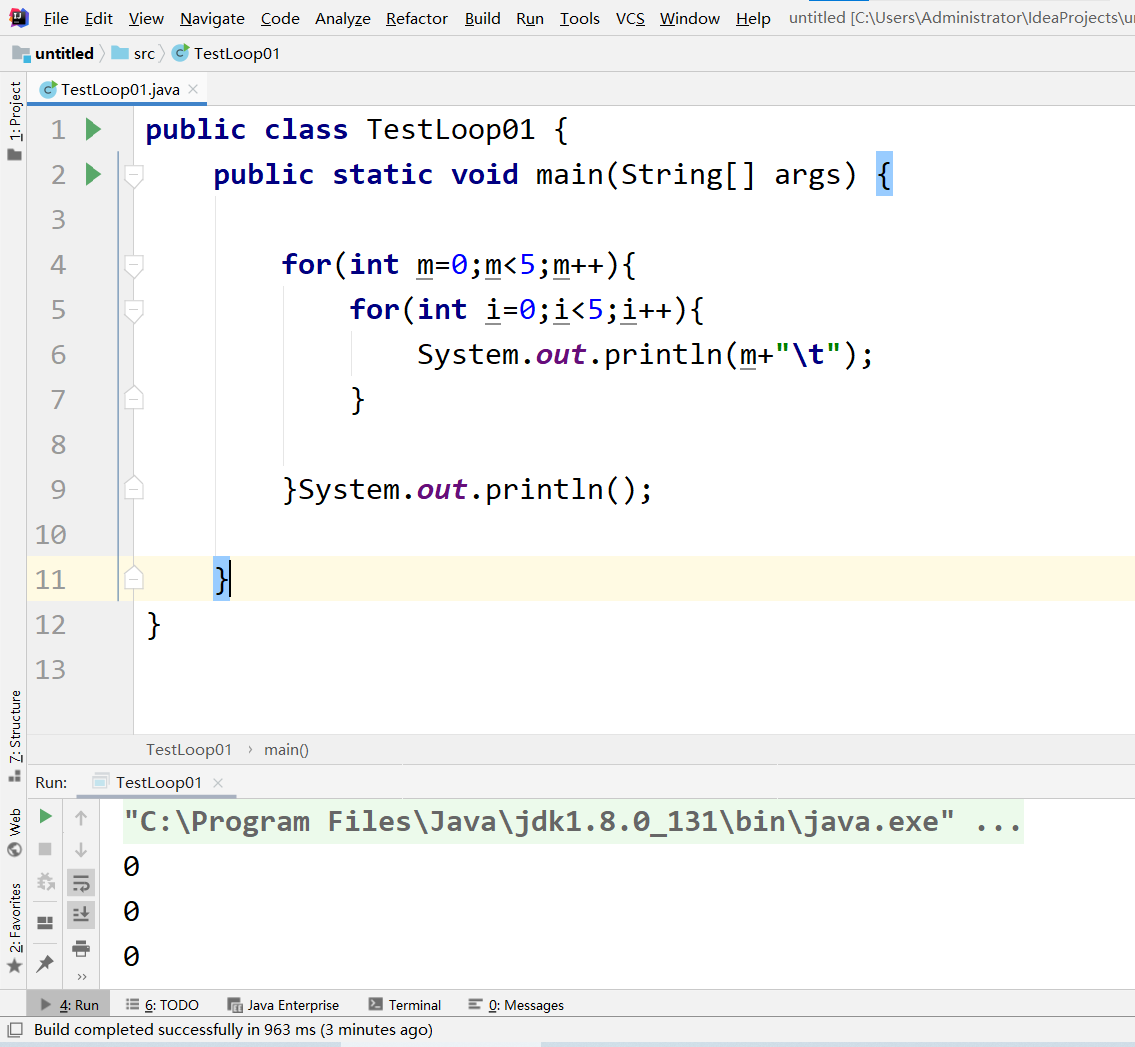Collapse the inner for loop fold on line 5
Viewport: 1135px width, 1047px height.
[134, 311]
